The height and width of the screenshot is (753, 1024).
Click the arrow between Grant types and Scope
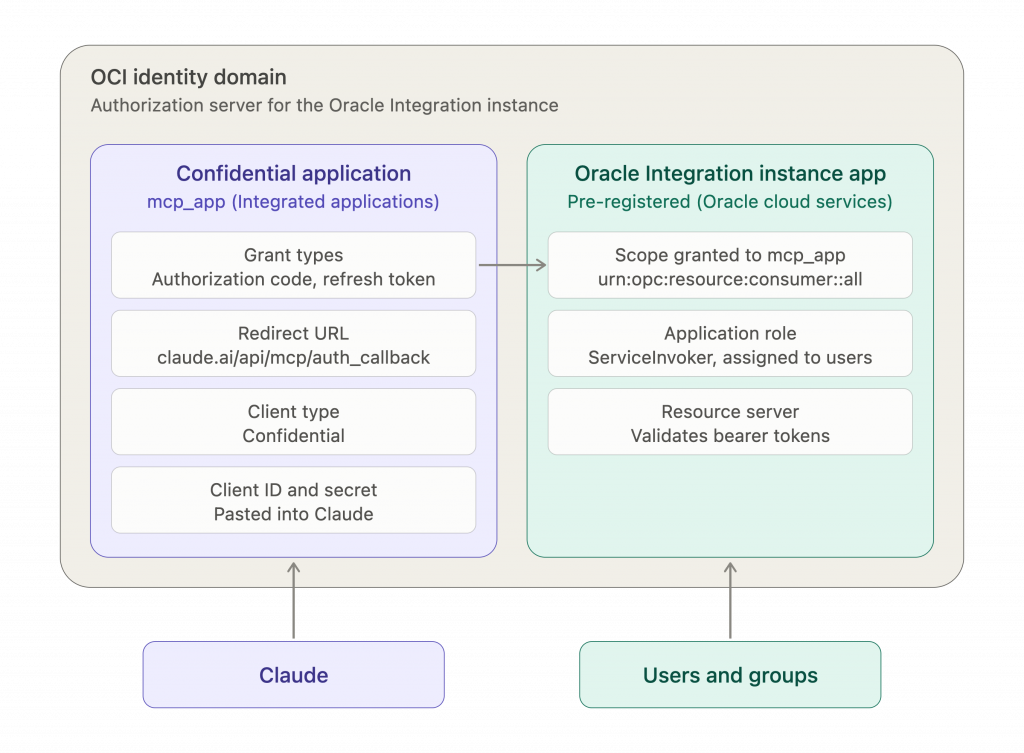coord(512,264)
